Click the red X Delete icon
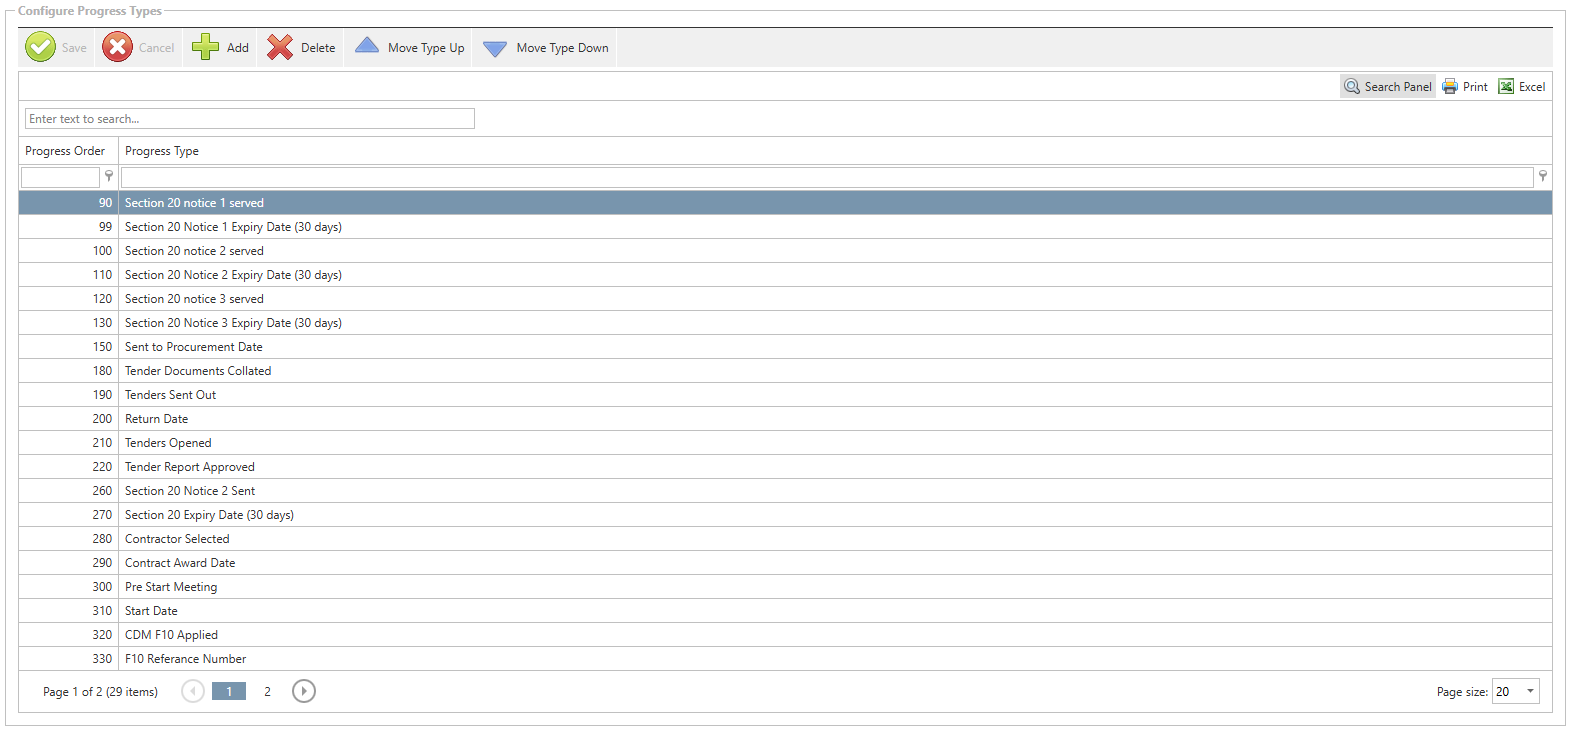 coord(280,47)
